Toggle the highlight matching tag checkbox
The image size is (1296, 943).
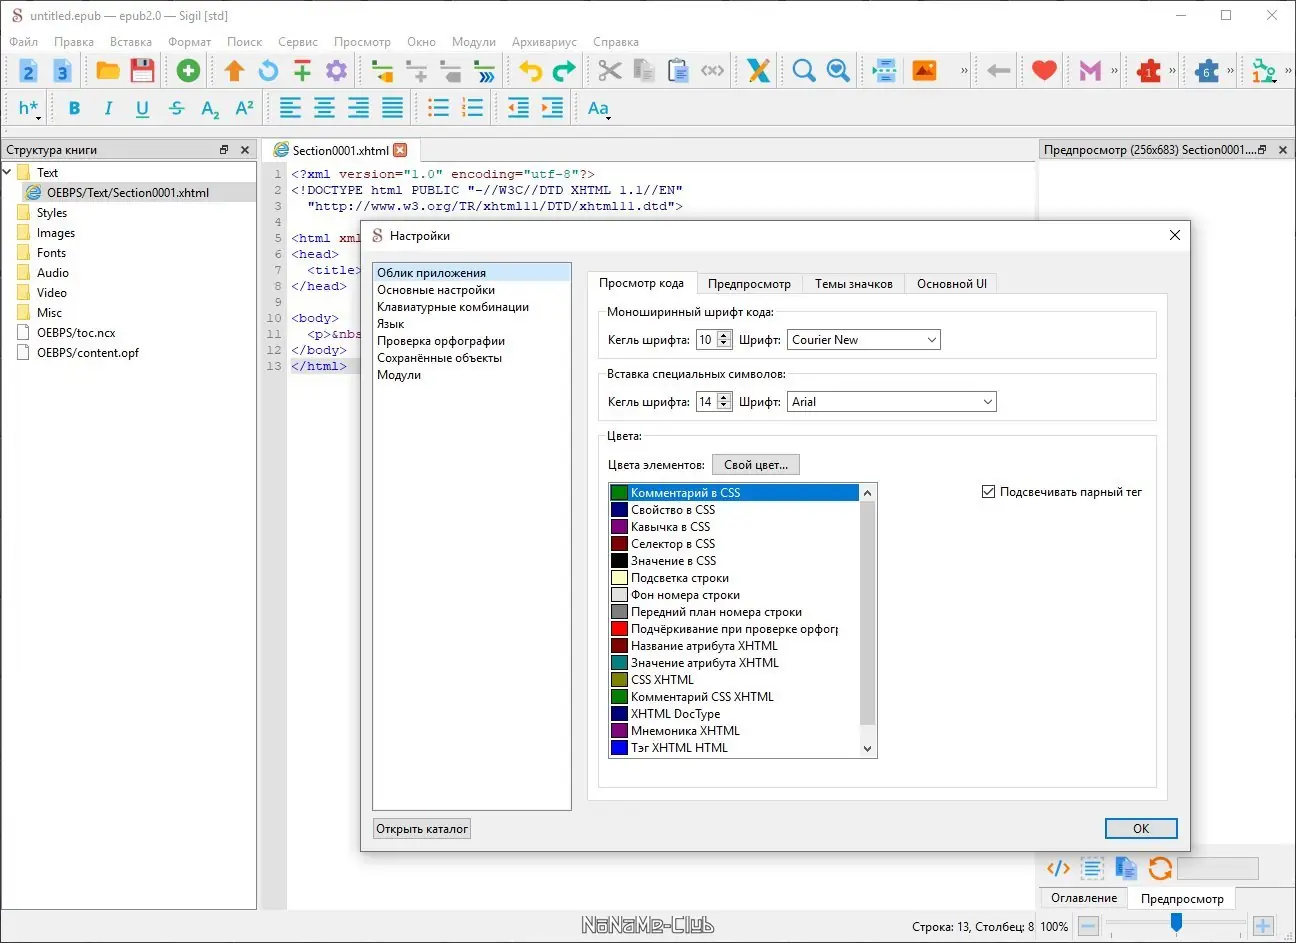[x=988, y=492]
